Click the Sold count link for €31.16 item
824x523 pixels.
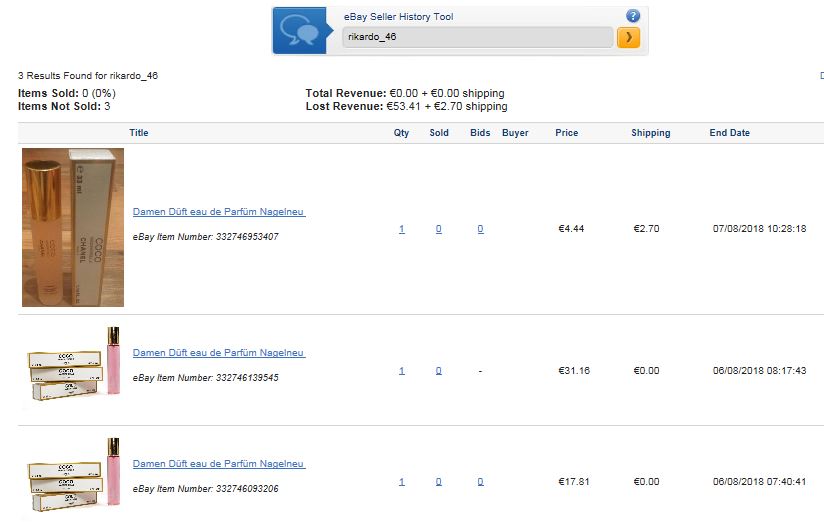[x=438, y=371]
